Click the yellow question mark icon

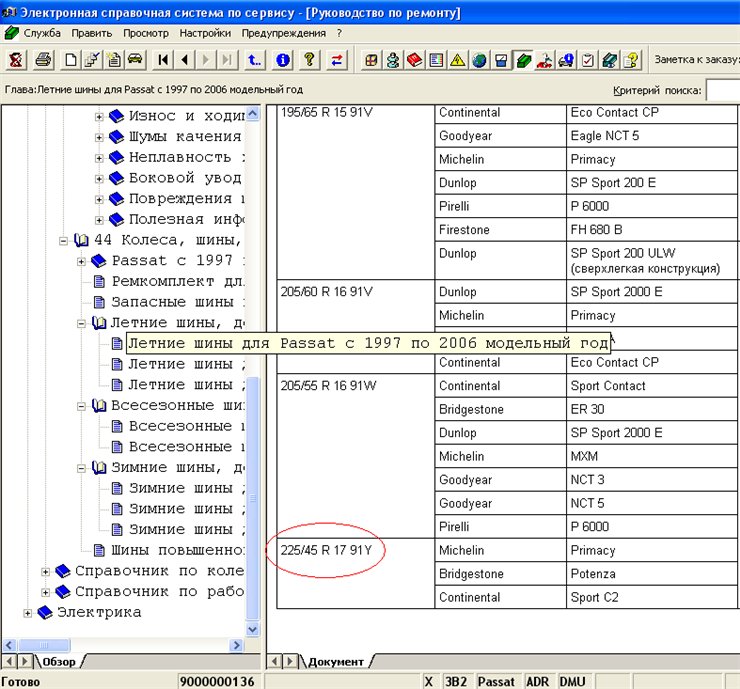click(310, 60)
